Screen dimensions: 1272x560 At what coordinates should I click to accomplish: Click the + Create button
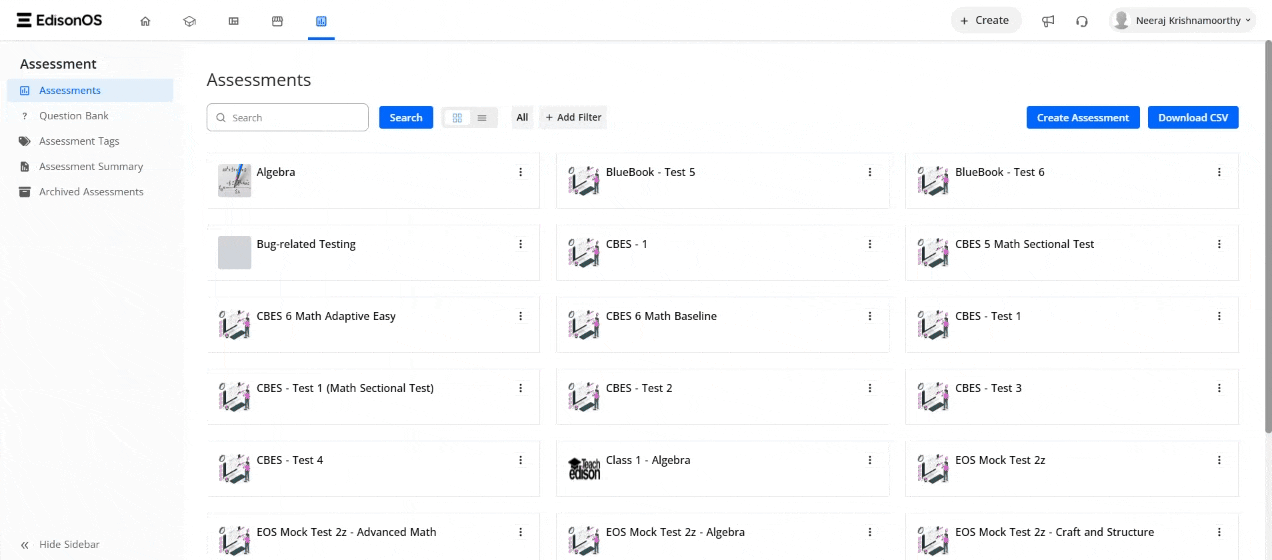pyautogui.click(x=985, y=20)
